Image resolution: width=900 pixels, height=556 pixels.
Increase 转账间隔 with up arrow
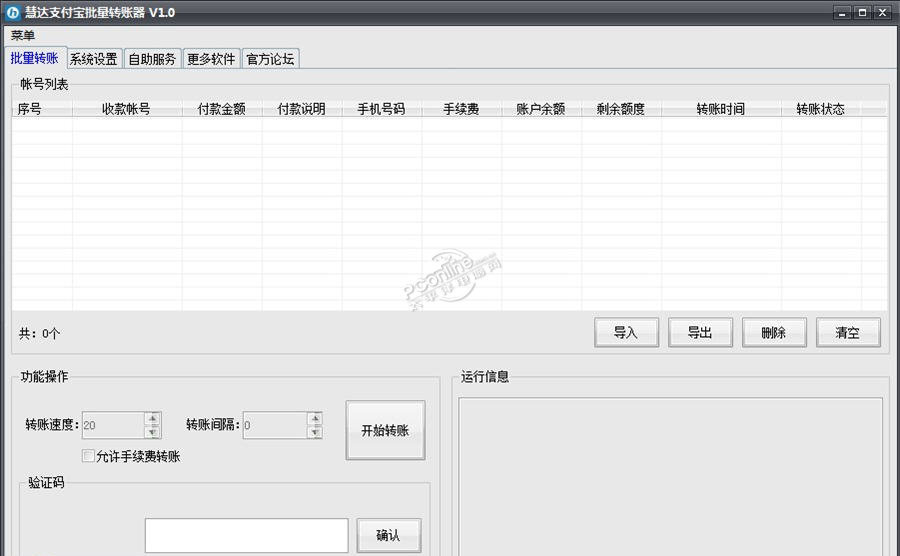(315, 418)
